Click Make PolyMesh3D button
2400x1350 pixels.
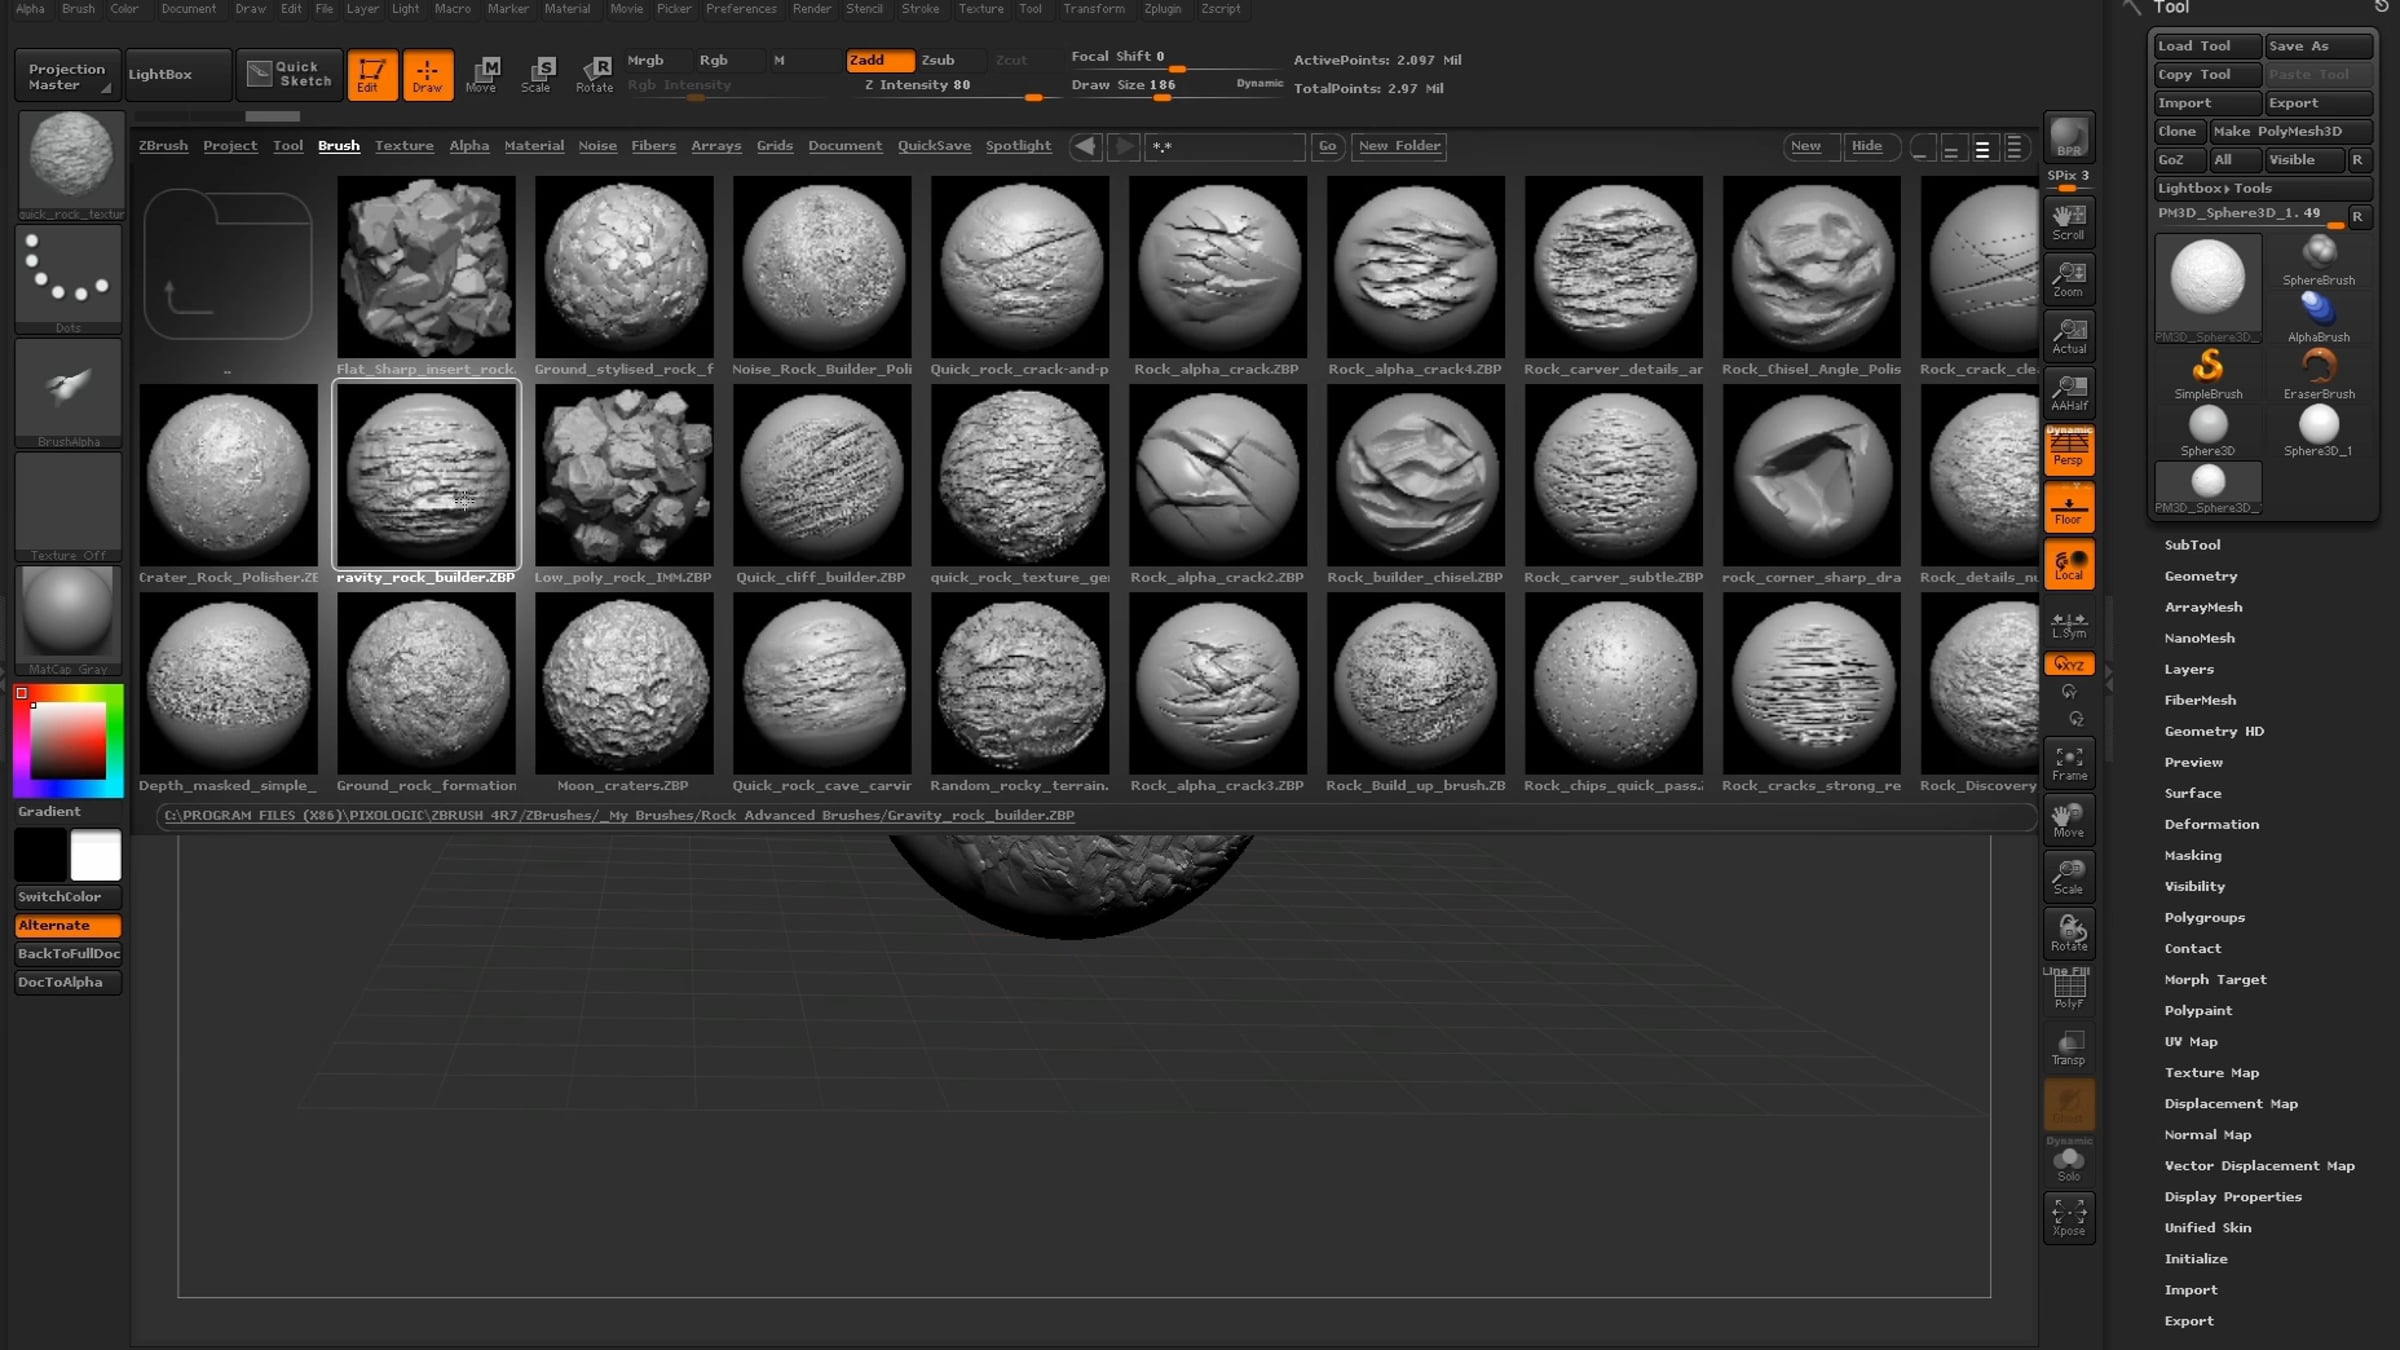click(2290, 131)
